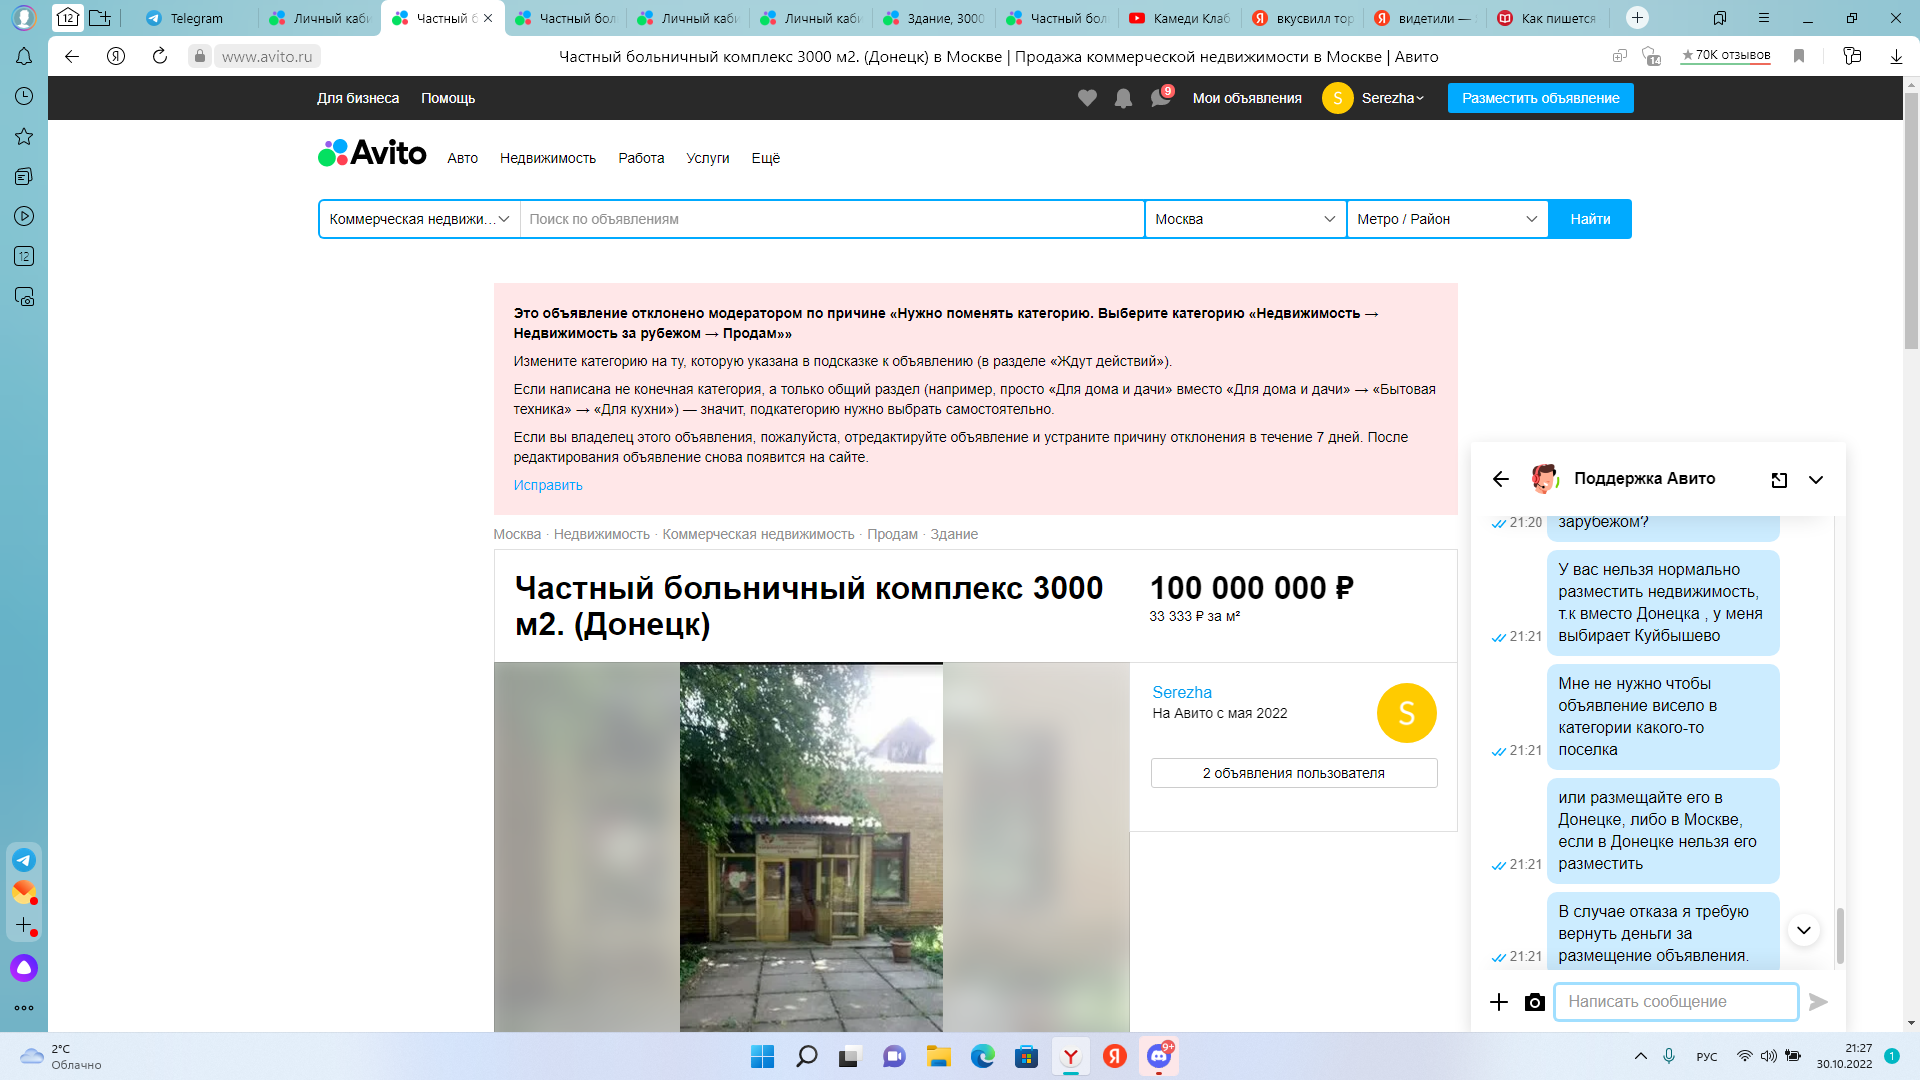1920x1080 pixels.
Task: Switch to the Как пишется tab
Action: tap(1549, 18)
